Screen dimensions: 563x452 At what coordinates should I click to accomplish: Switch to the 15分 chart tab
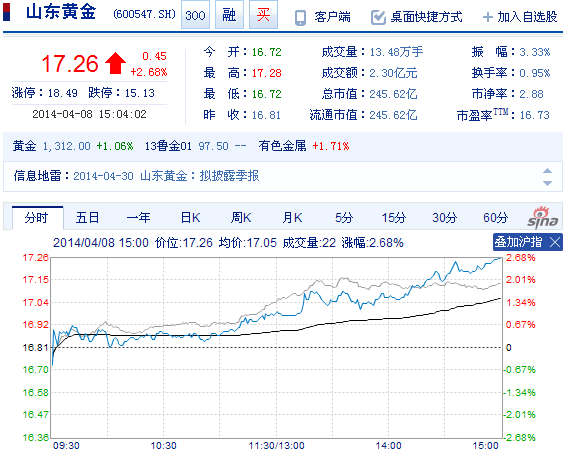(394, 218)
